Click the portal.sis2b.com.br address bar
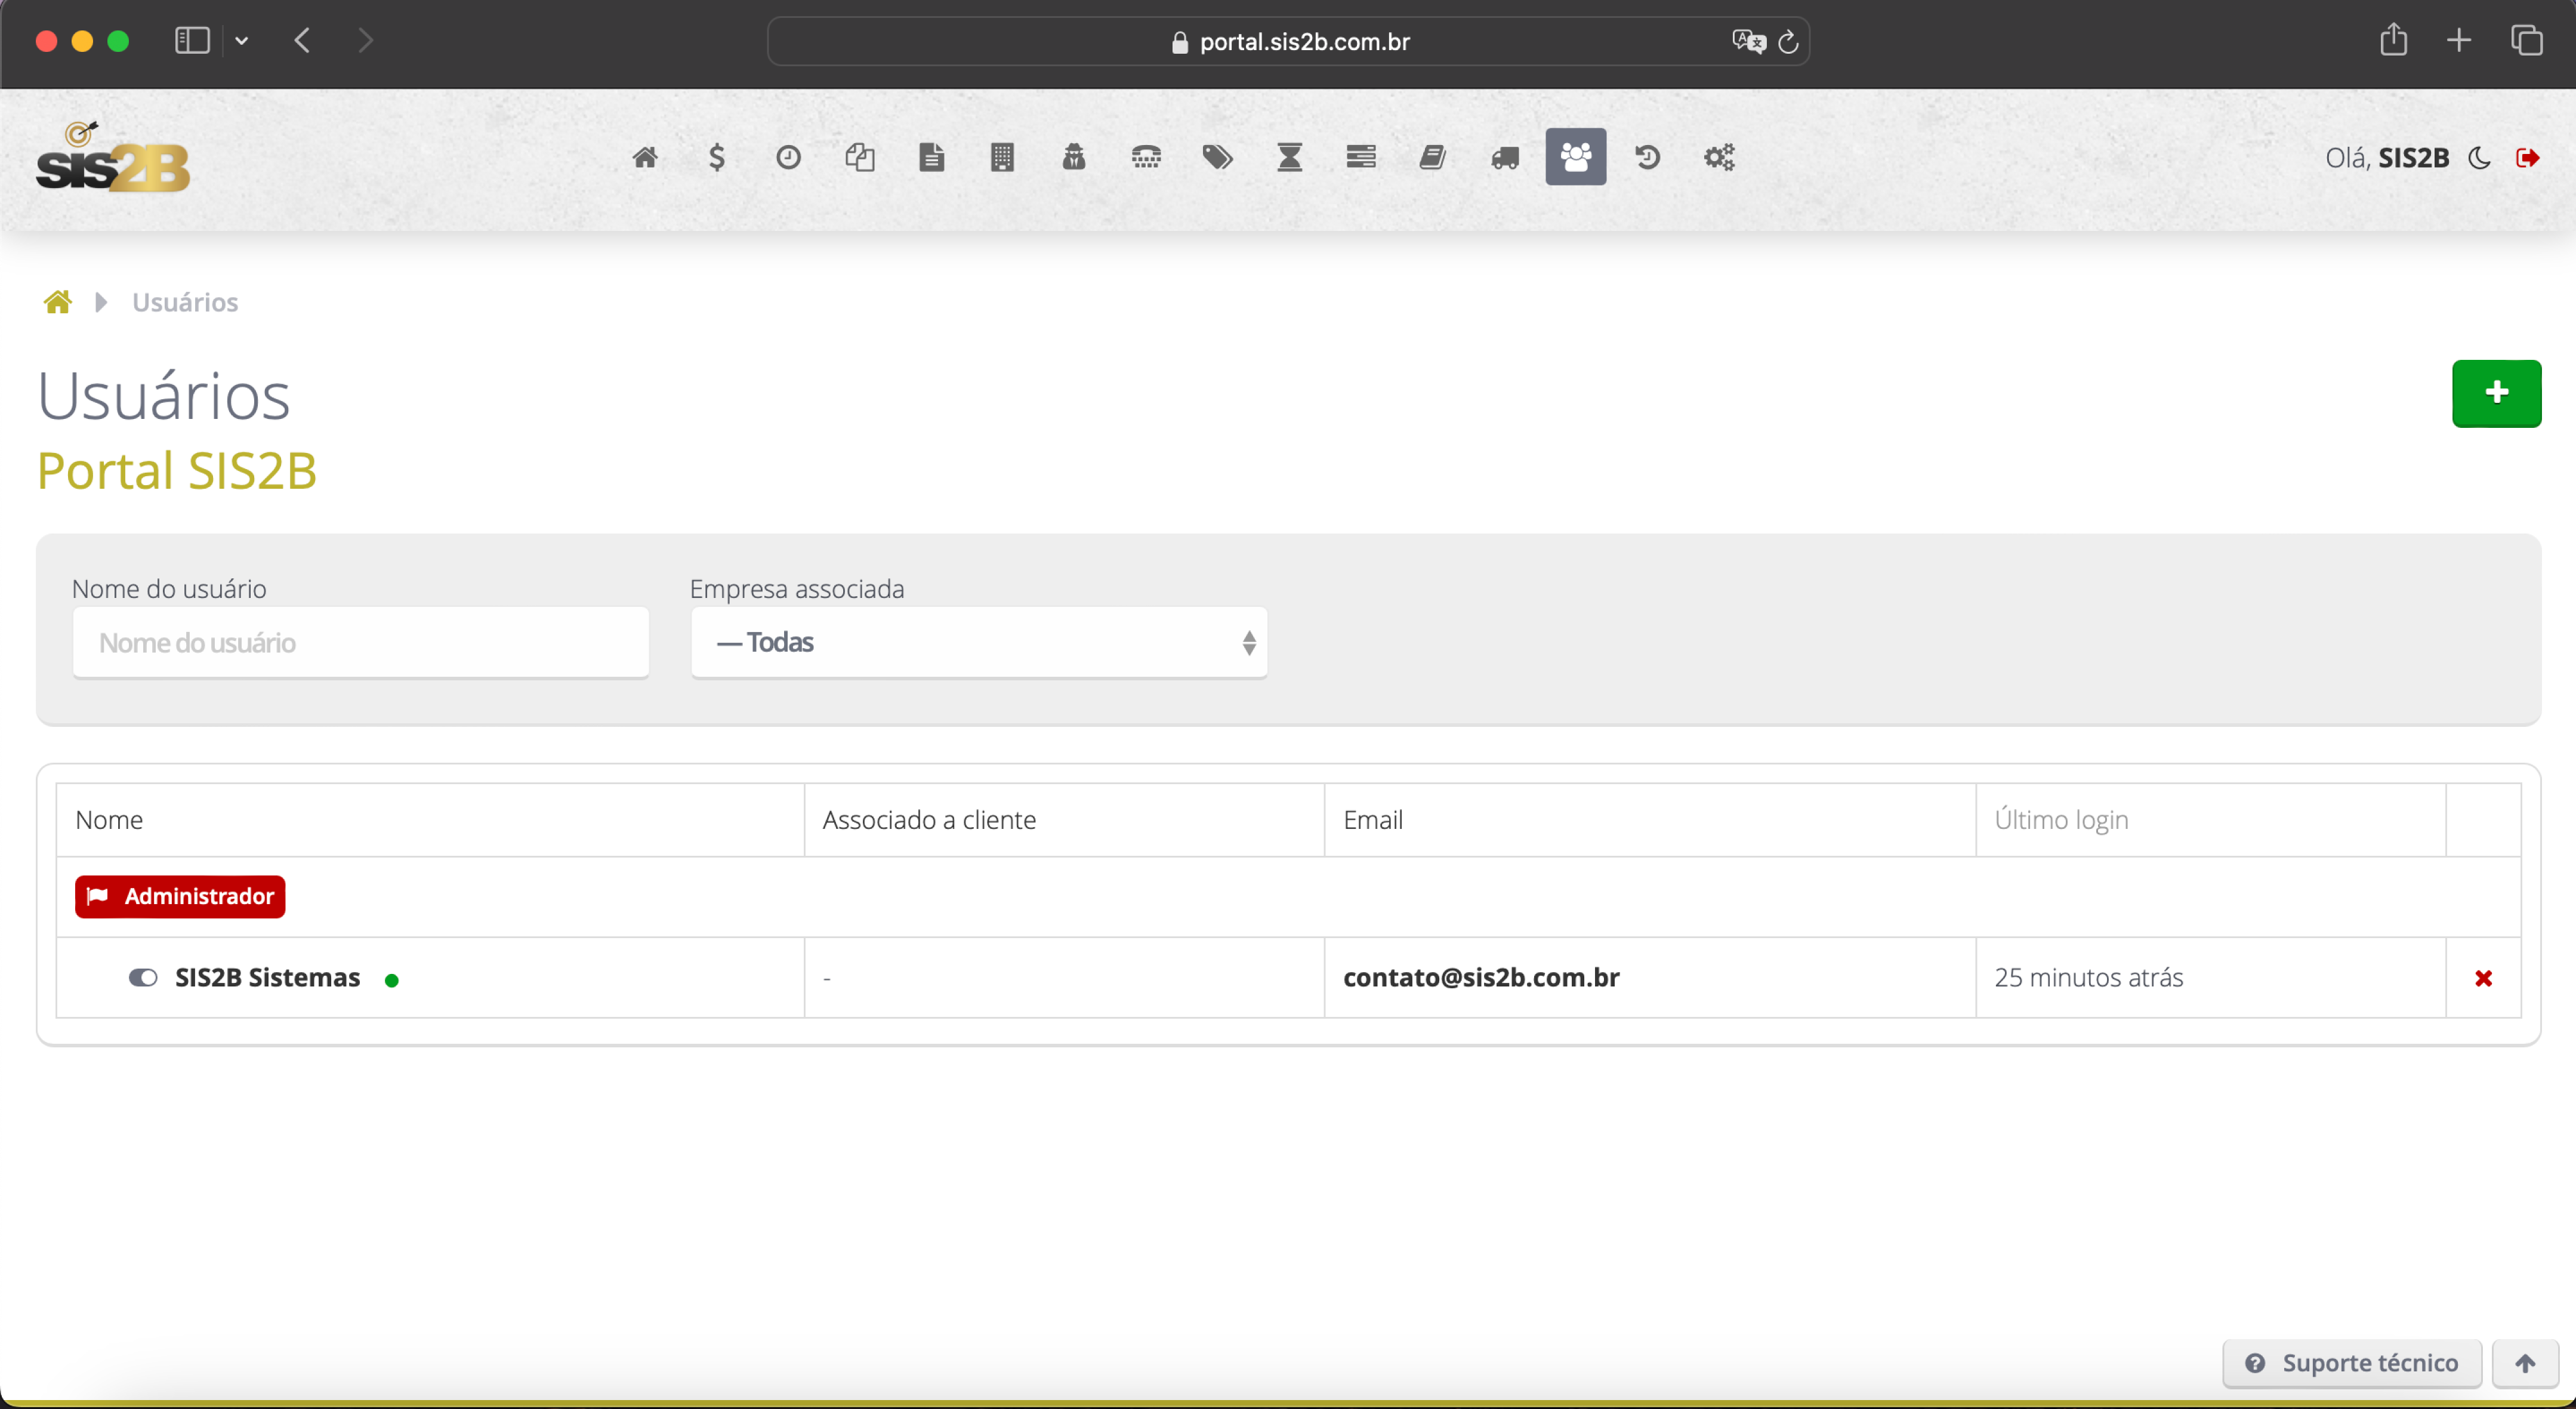The image size is (2576, 1409). [x=1288, y=41]
